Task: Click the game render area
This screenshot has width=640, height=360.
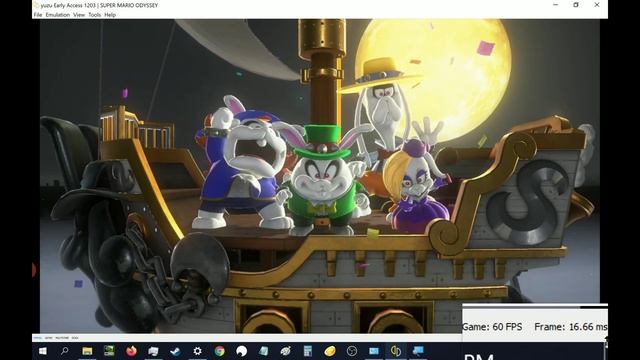Action: click(x=320, y=176)
